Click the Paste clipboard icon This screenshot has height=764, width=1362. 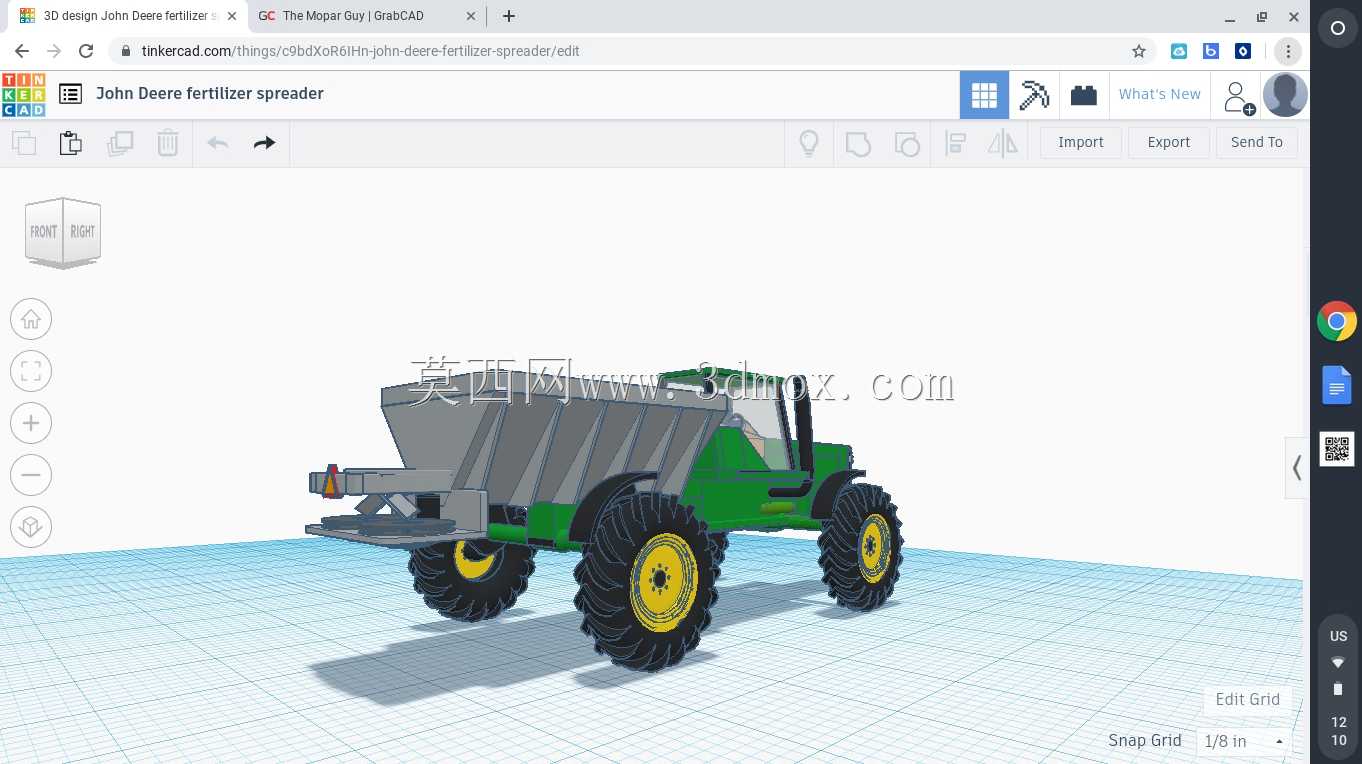click(71, 143)
